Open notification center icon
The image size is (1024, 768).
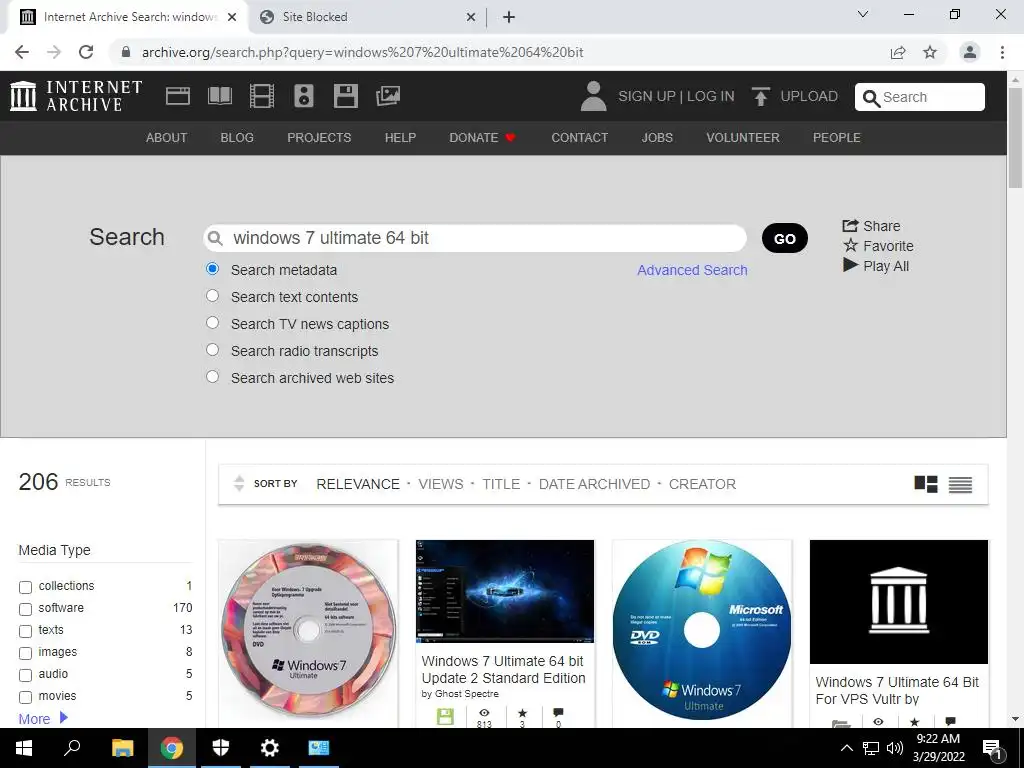(x=992, y=748)
